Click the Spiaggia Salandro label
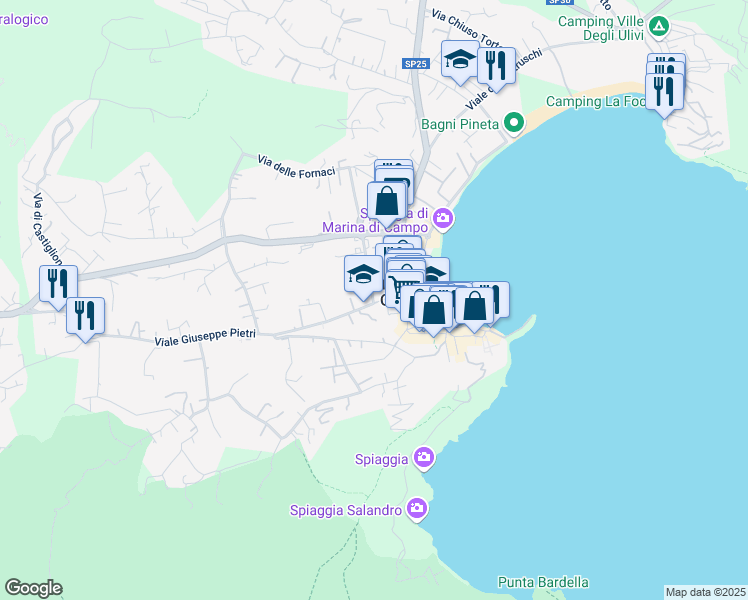Screen dimensions: 748x600 (x=346, y=510)
